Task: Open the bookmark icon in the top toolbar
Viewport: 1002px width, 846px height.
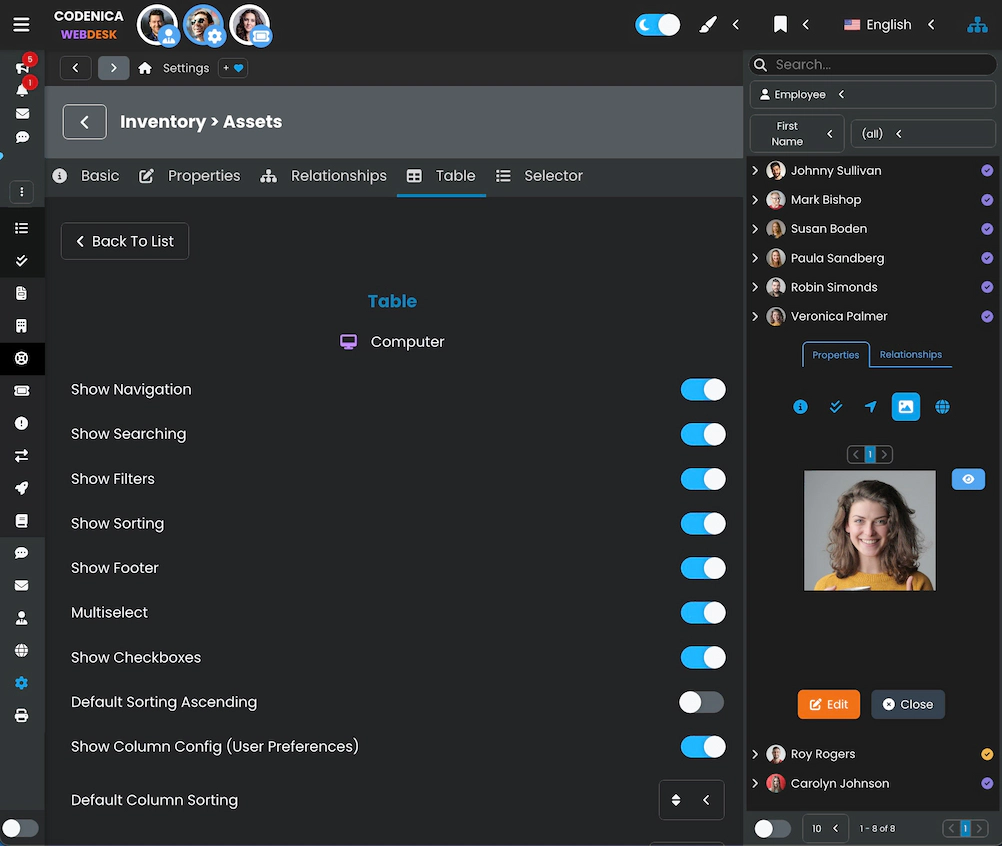Action: [x=780, y=24]
